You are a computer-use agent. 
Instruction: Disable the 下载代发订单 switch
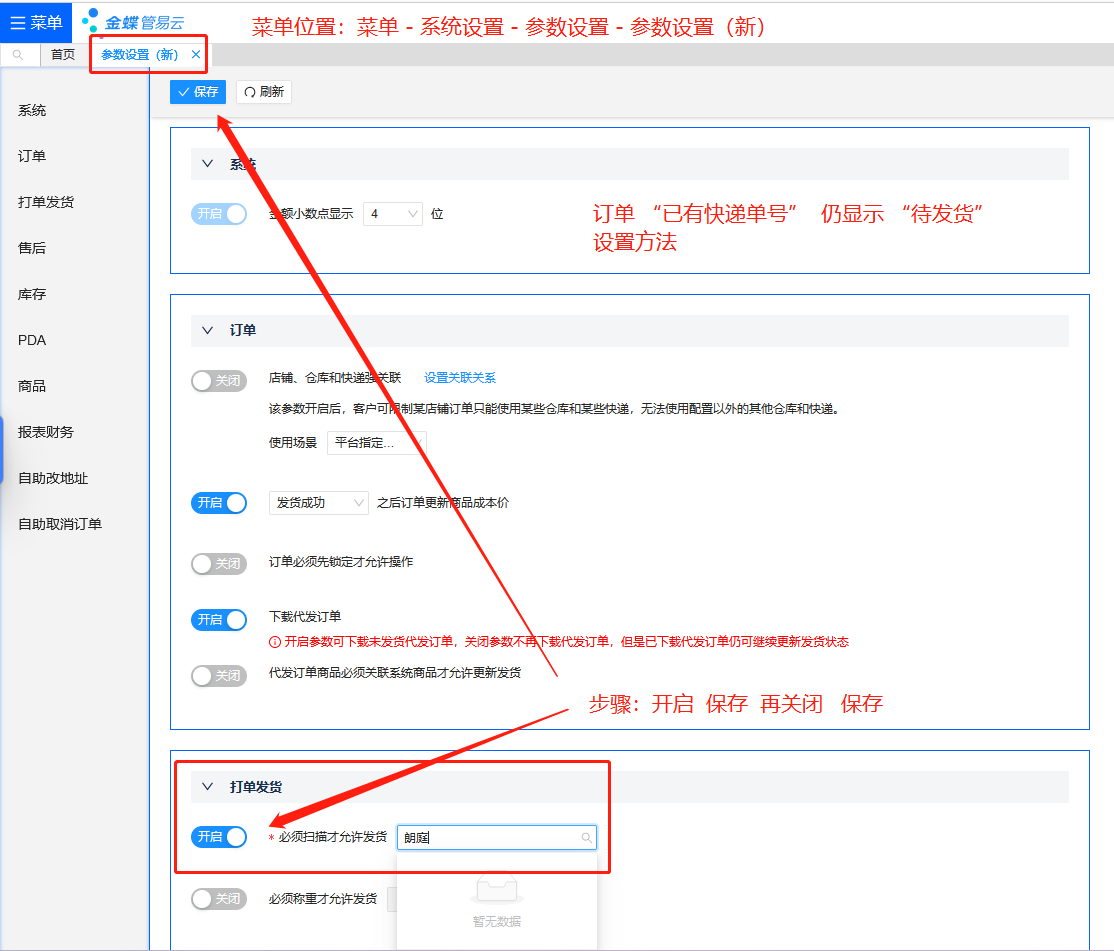click(x=218, y=620)
